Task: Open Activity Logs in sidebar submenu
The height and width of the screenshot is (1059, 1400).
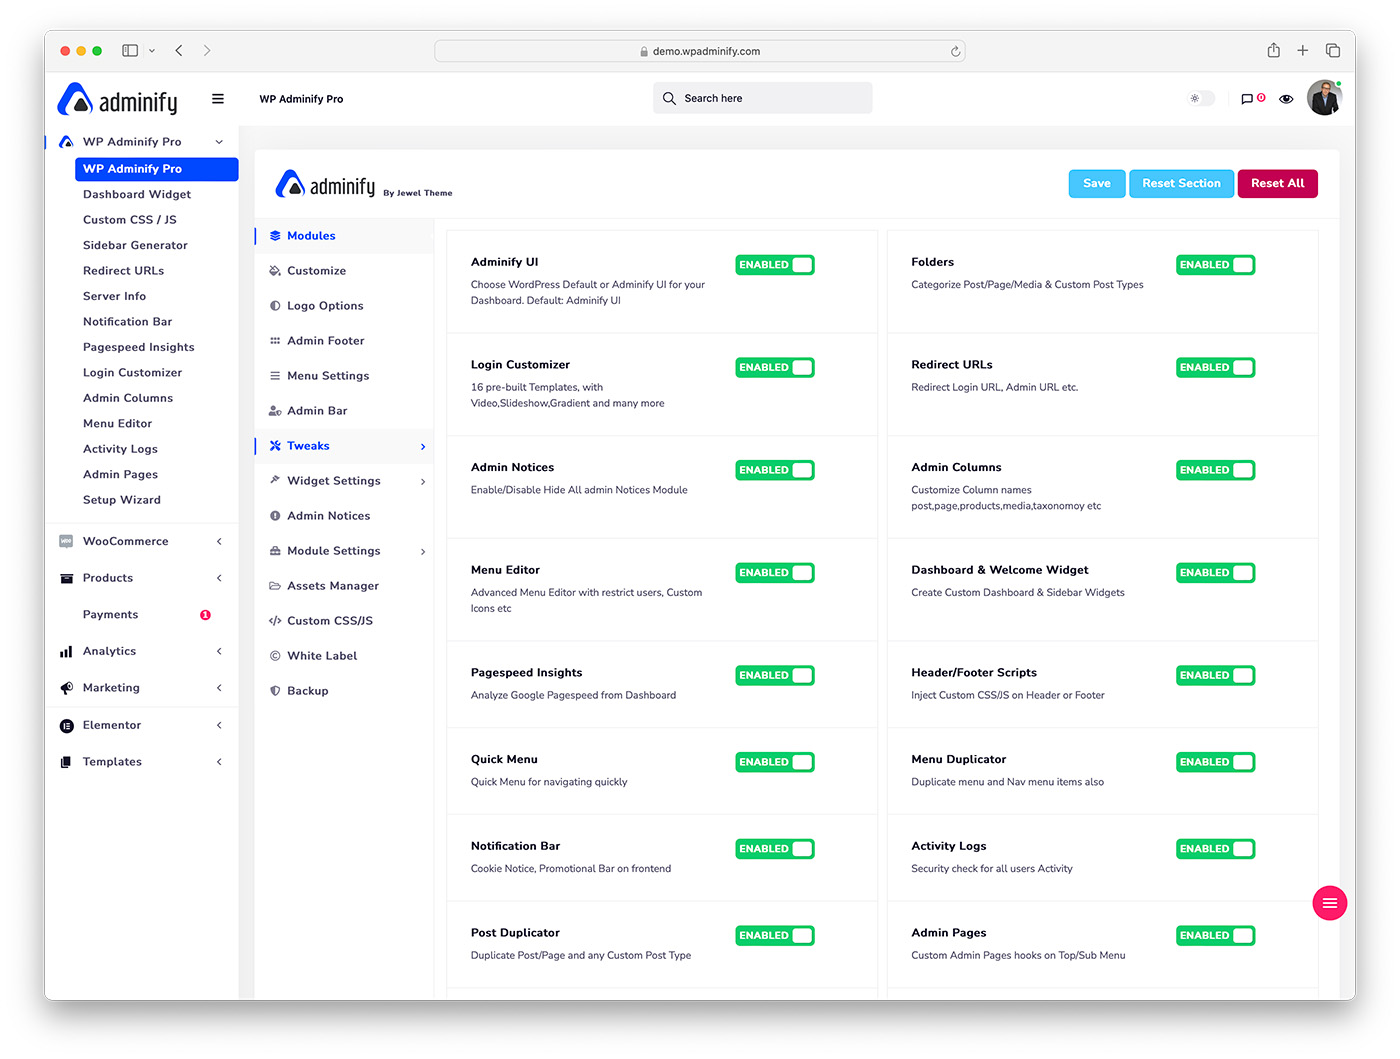Action: point(120,449)
